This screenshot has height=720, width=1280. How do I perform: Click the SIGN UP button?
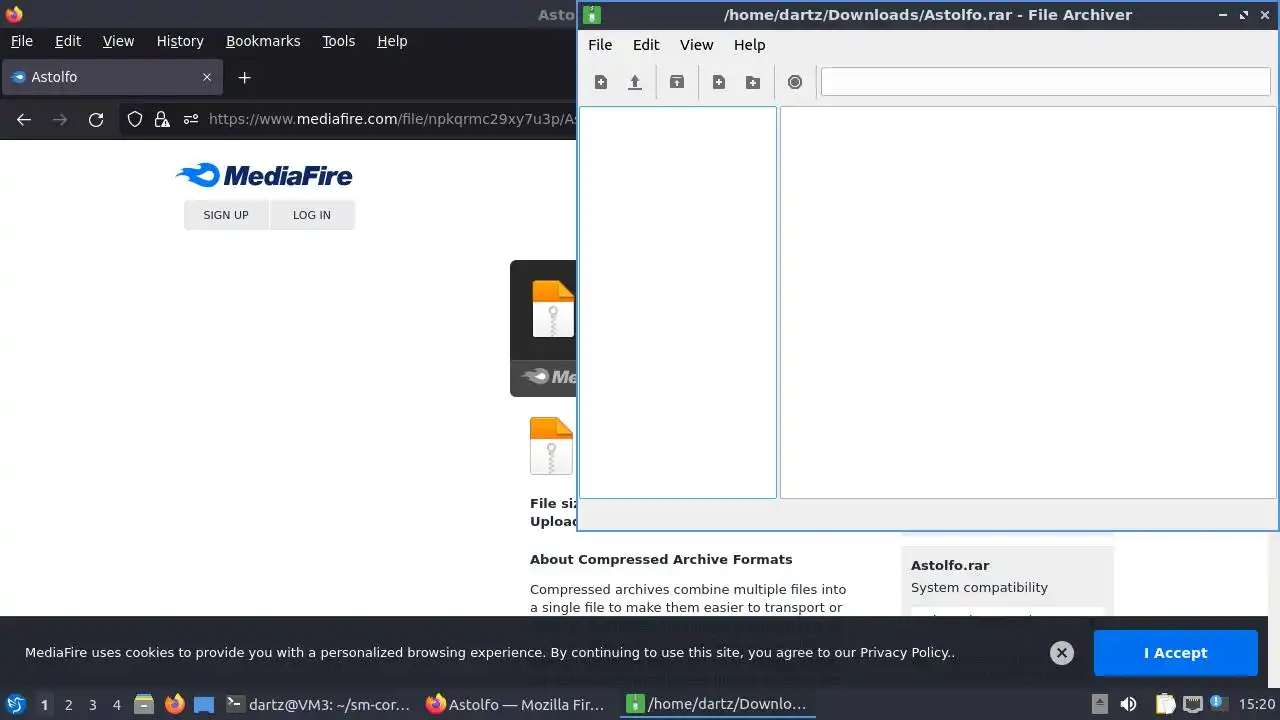226,215
